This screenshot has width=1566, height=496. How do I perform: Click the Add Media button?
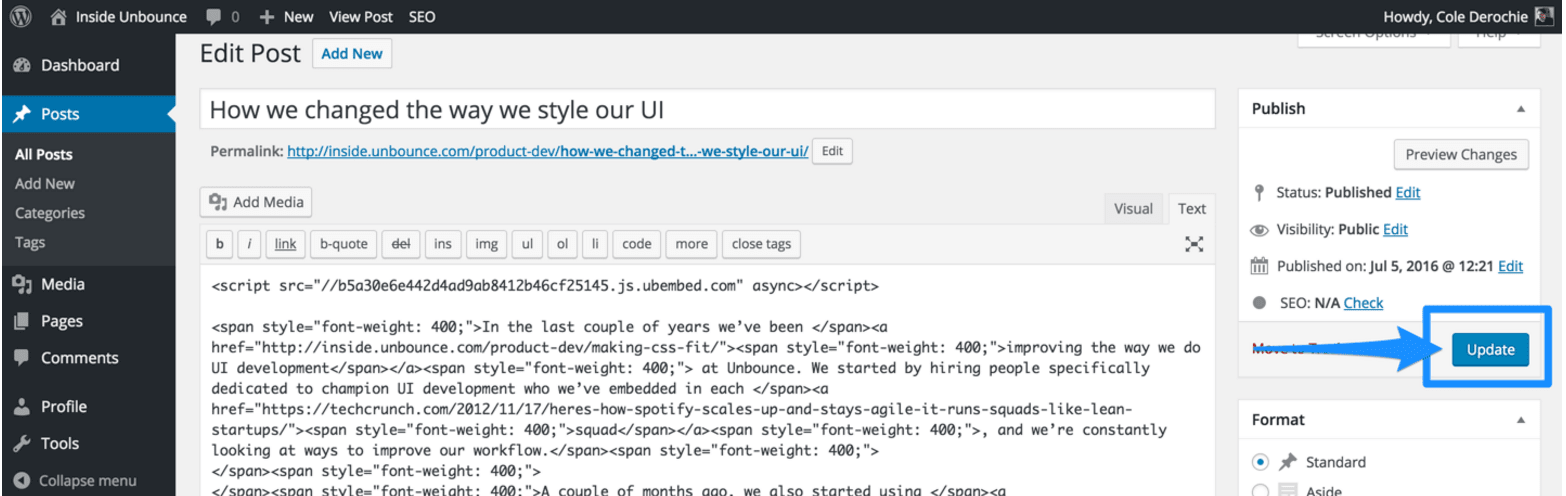256,202
